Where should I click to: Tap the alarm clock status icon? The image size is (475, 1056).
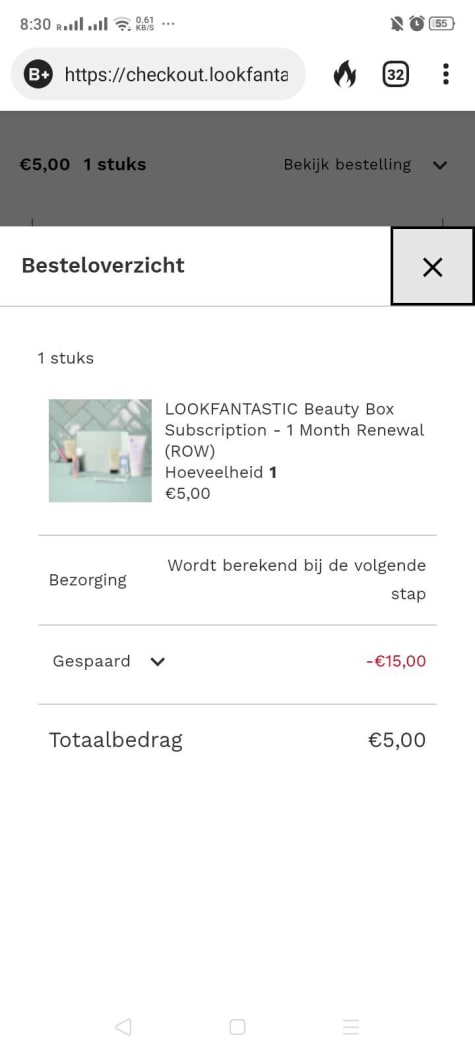(x=417, y=24)
